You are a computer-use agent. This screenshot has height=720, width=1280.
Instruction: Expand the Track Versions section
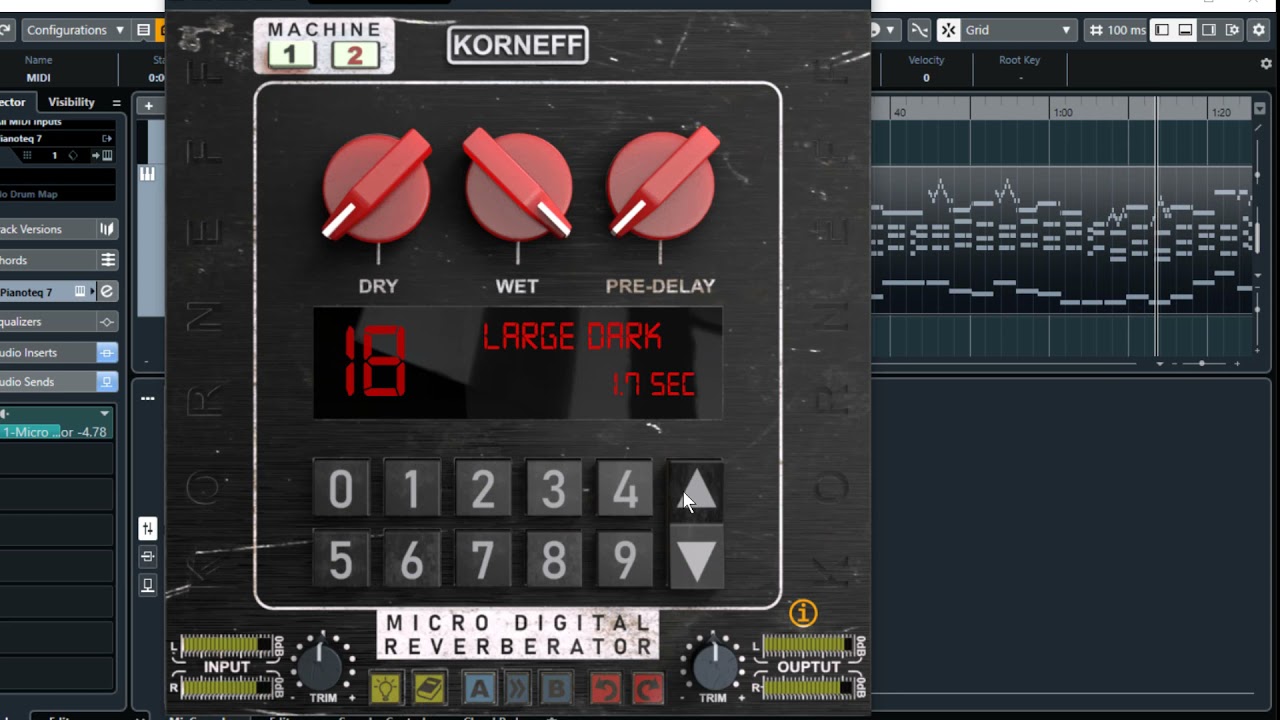click(59, 229)
